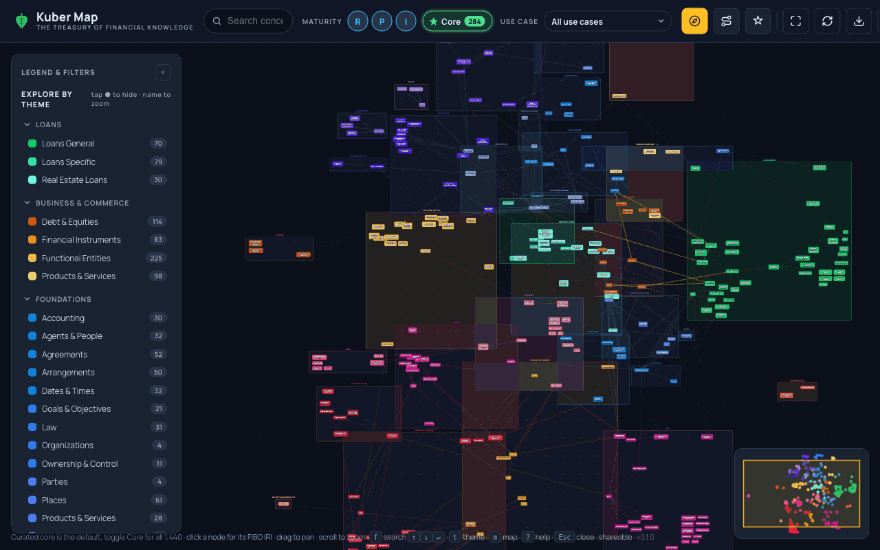
Task: Click the star favorites toolbar button
Action: pyautogui.click(x=758, y=21)
